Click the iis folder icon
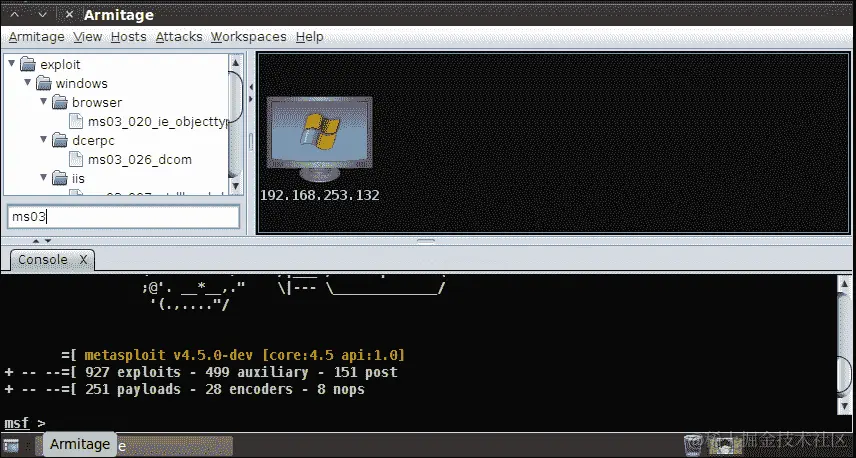Screen dimensions: 856x458 click(x=60, y=179)
